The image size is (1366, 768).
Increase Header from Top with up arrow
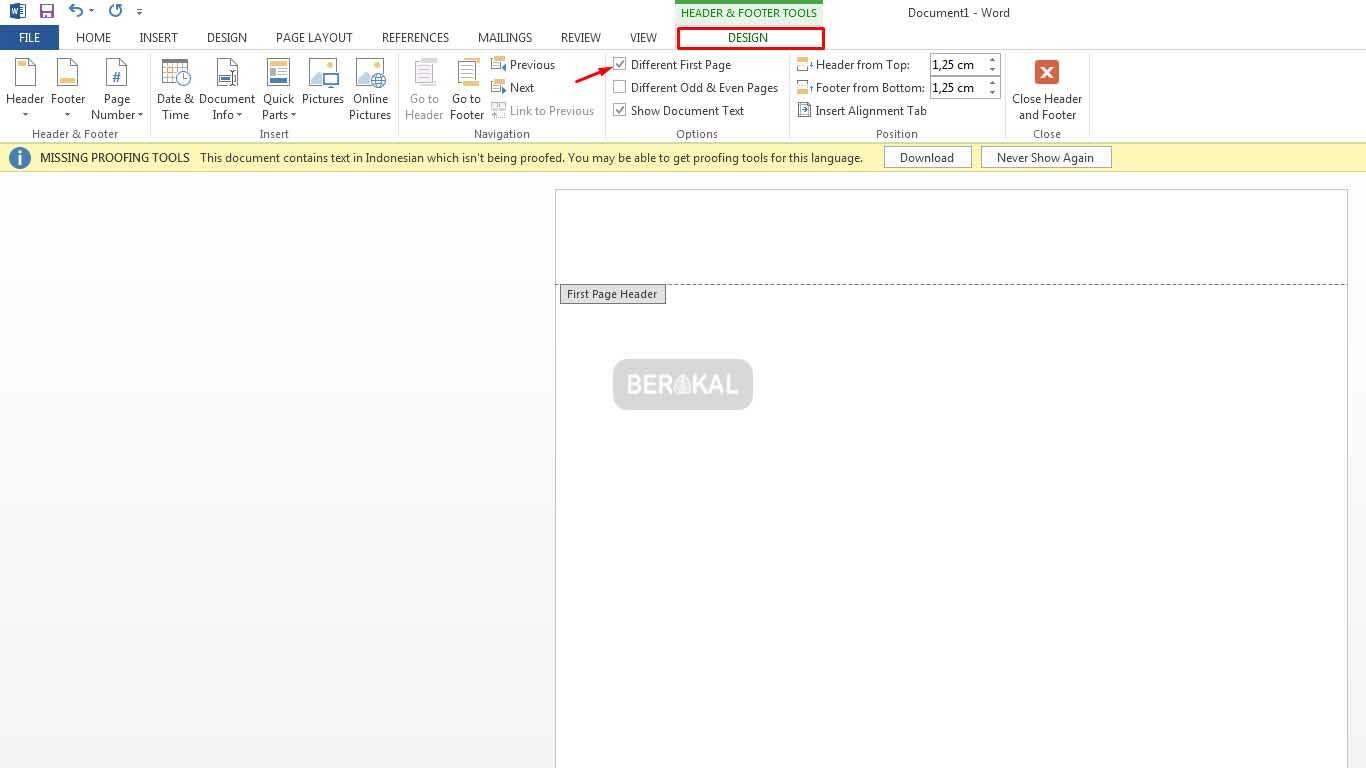coord(993,59)
